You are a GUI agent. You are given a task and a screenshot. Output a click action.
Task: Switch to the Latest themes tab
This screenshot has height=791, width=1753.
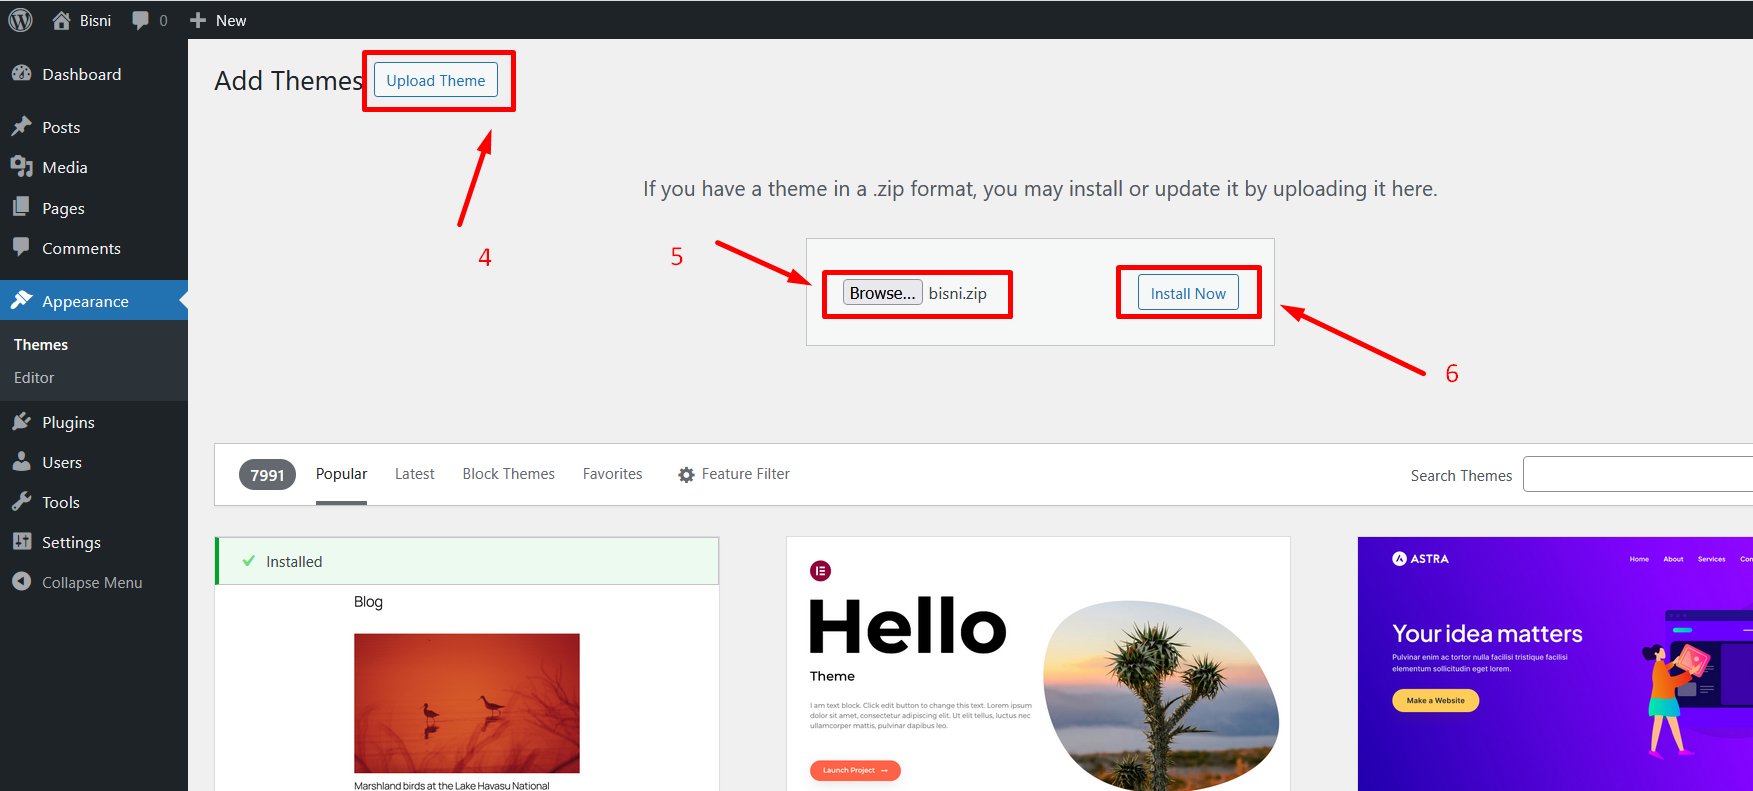pyautogui.click(x=414, y=474)
